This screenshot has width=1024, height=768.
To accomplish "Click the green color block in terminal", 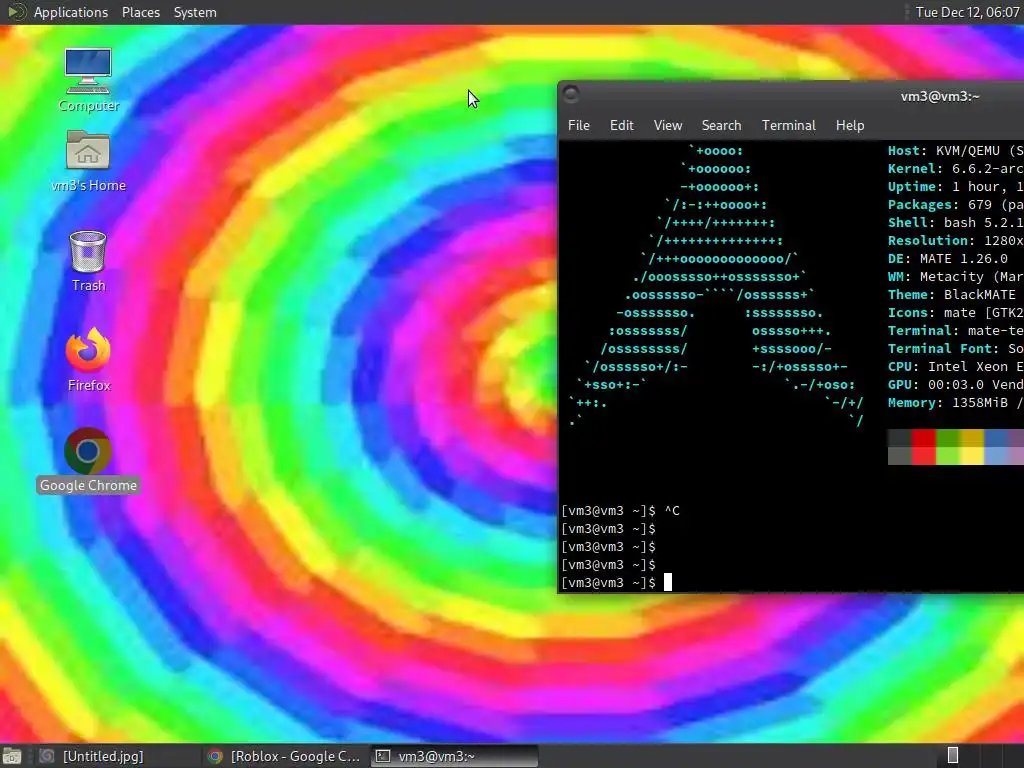I will point(948,447).
